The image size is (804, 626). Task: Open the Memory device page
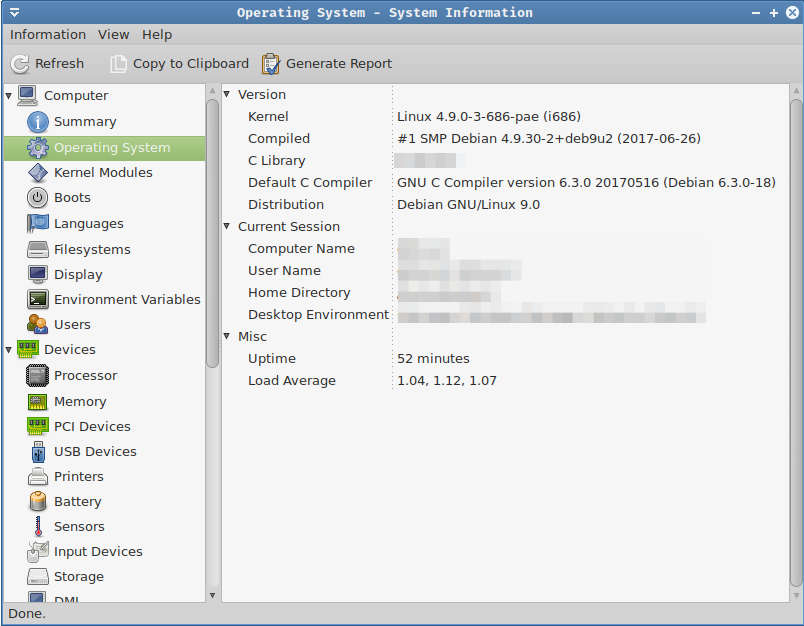(x=80, y=401)
